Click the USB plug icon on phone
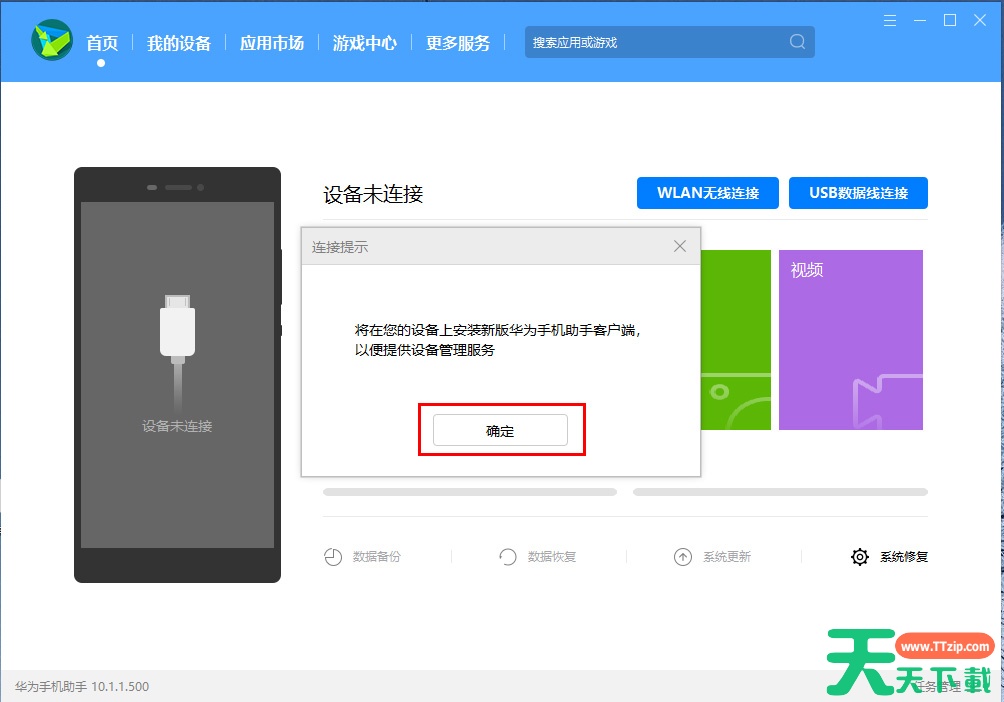 [177, 330]
